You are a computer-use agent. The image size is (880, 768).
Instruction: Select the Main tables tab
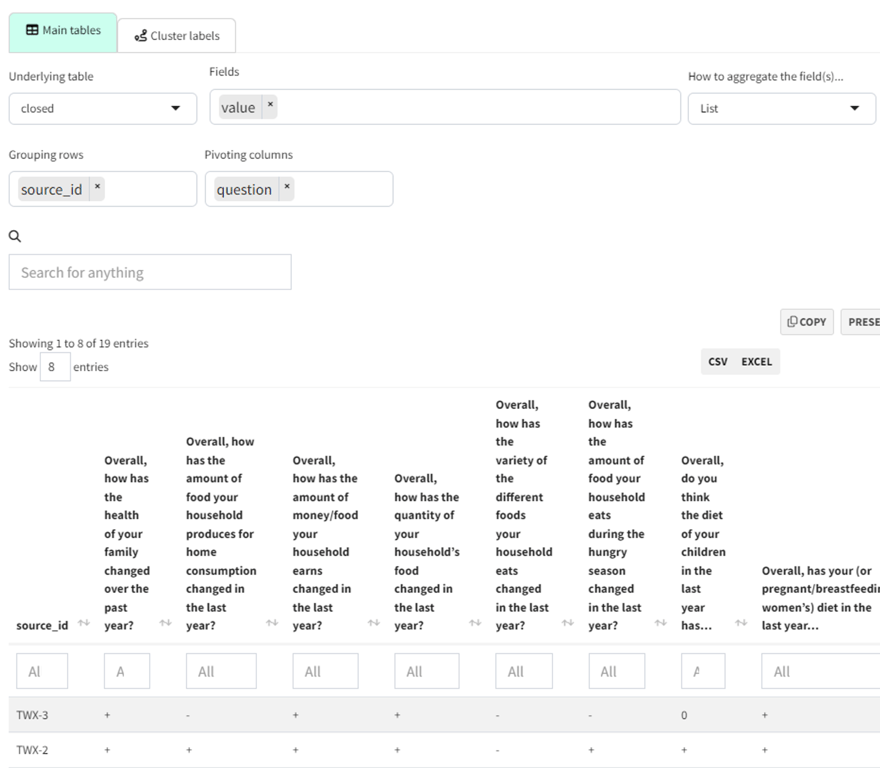tap(63, 31)
